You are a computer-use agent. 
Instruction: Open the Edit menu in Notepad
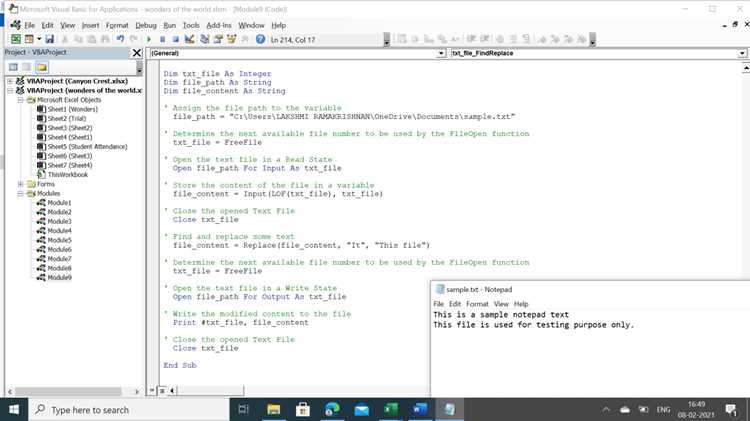click(455, 304)
